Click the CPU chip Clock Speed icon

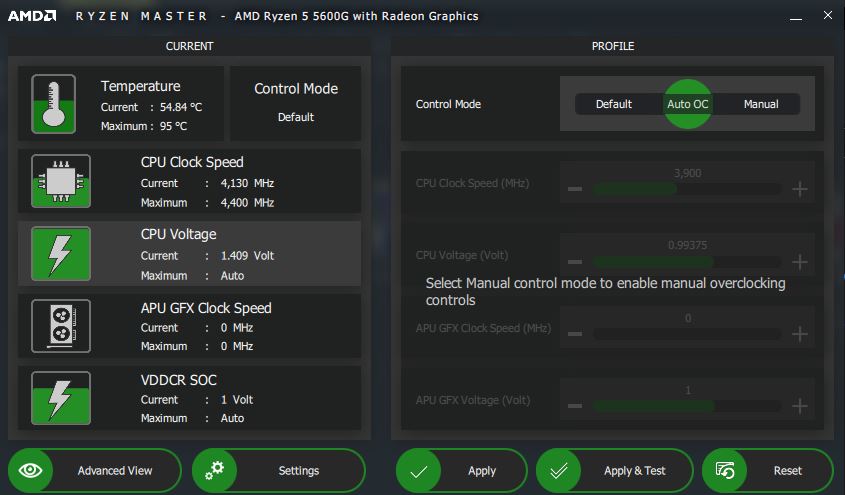(x=61, y=181)
